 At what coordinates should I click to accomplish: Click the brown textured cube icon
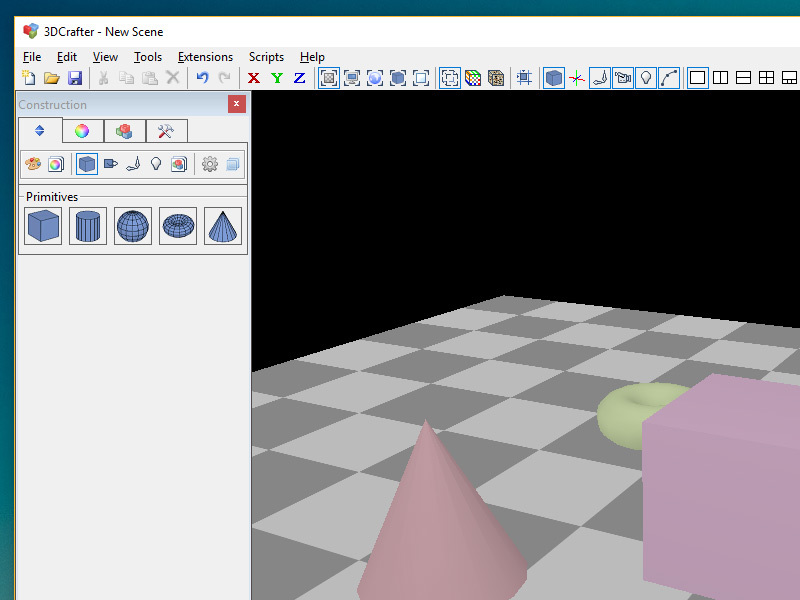point(496,78)
